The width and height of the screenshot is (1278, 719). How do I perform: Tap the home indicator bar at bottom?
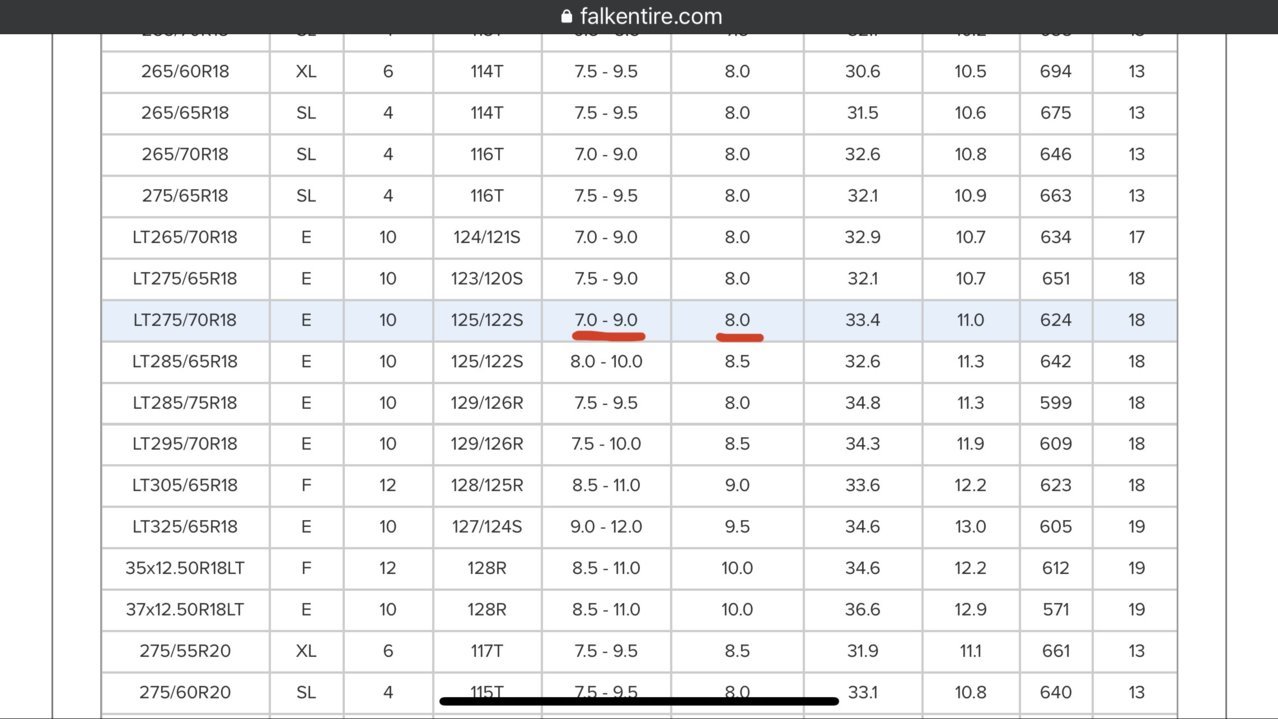(639, 701)
